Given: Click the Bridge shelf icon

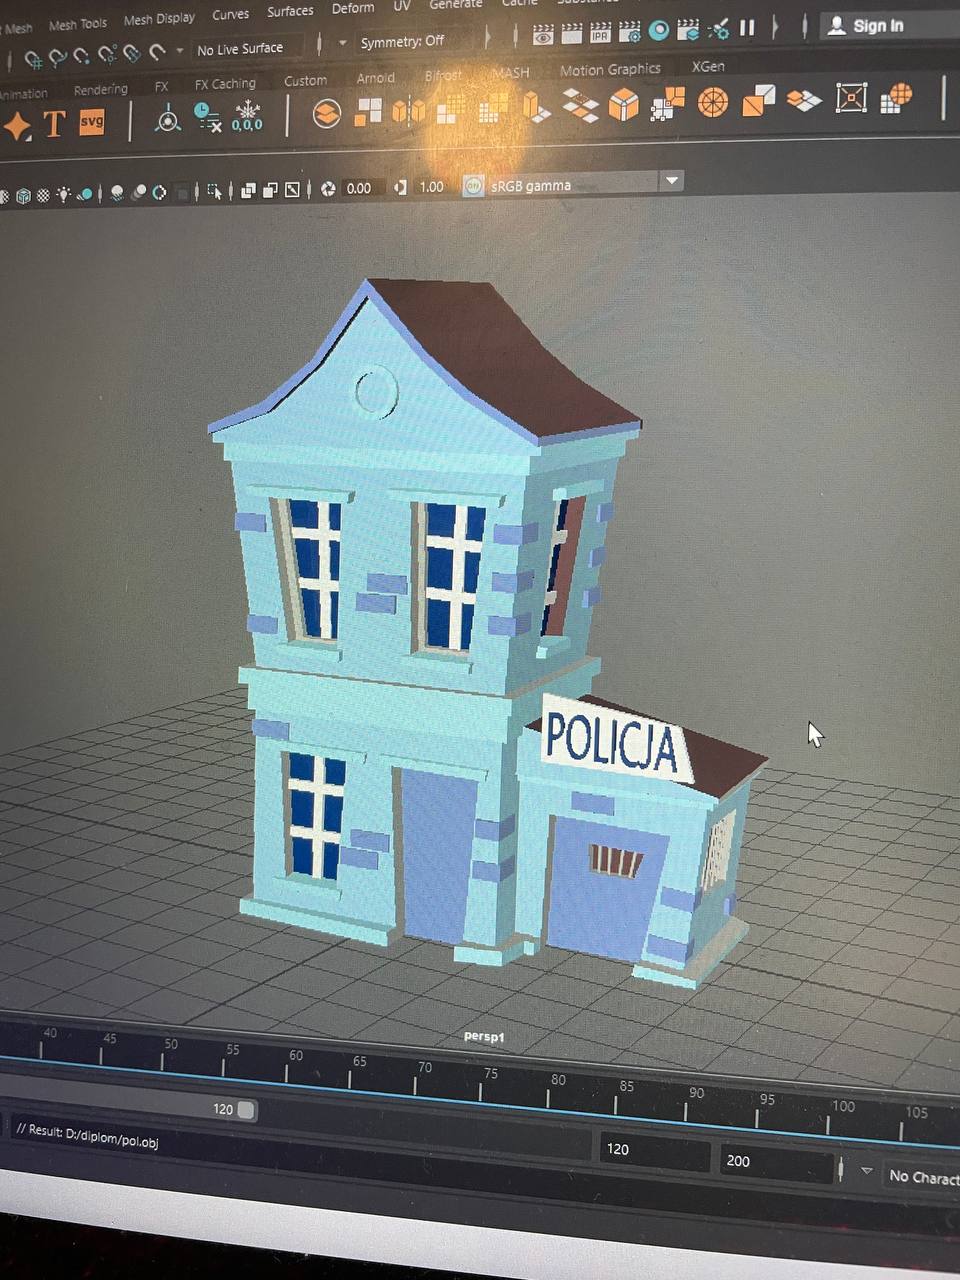Looking at the screenshot, I should click(x=580, y=104).
